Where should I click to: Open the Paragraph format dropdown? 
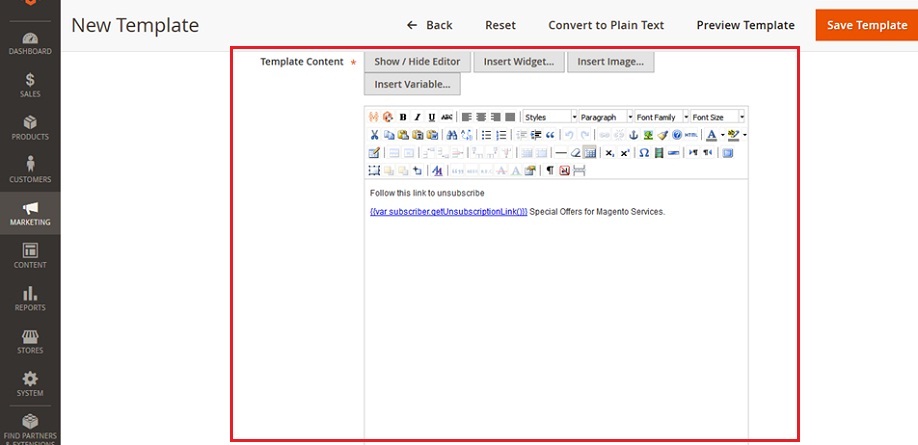click(x=607, y=117)
